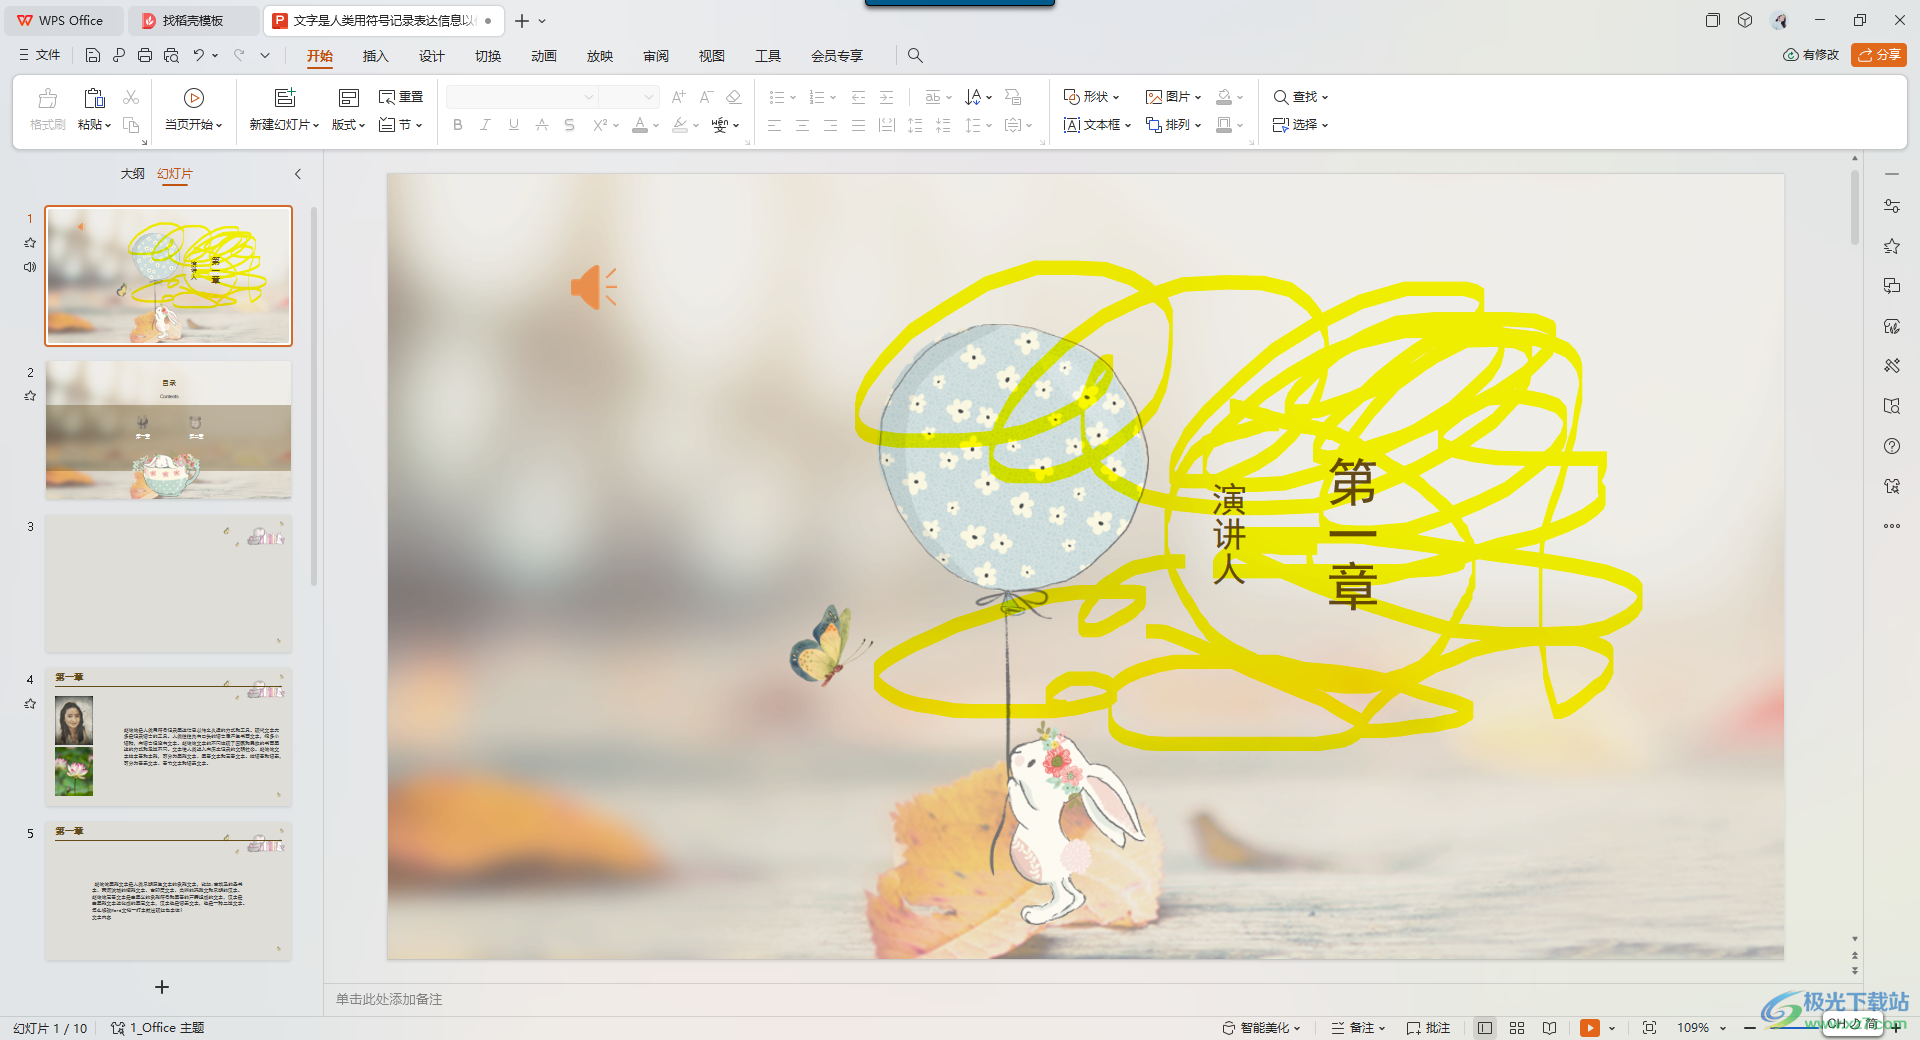Switch to slide sorter view

coord(1517,1028)
